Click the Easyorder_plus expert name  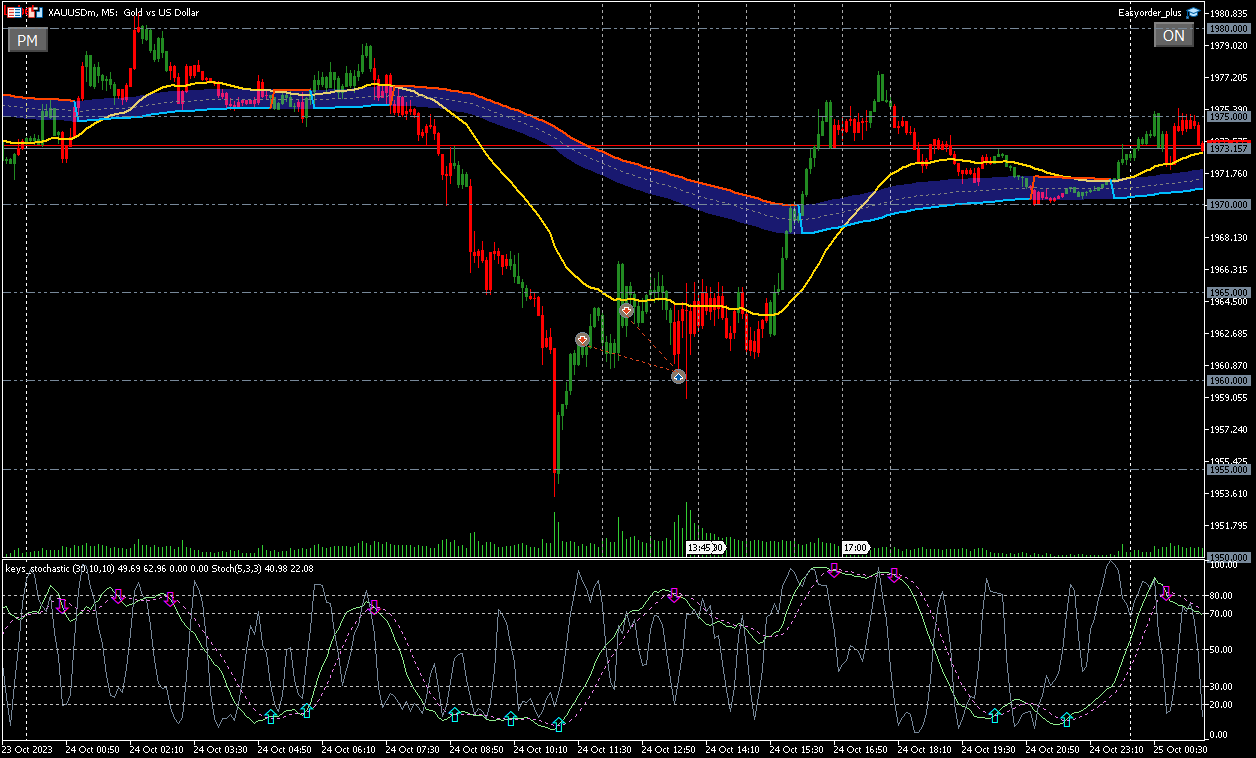point(1150,12)
